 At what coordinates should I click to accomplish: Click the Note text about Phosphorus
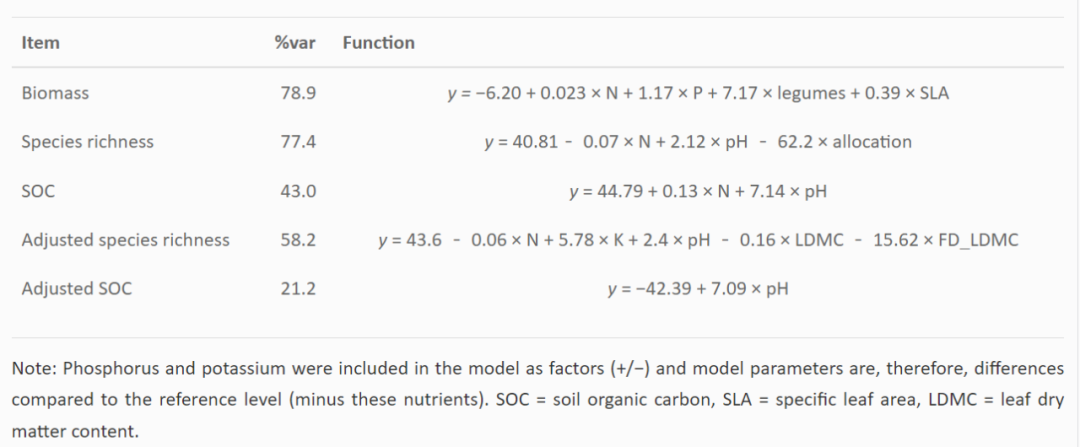point(538,400)
